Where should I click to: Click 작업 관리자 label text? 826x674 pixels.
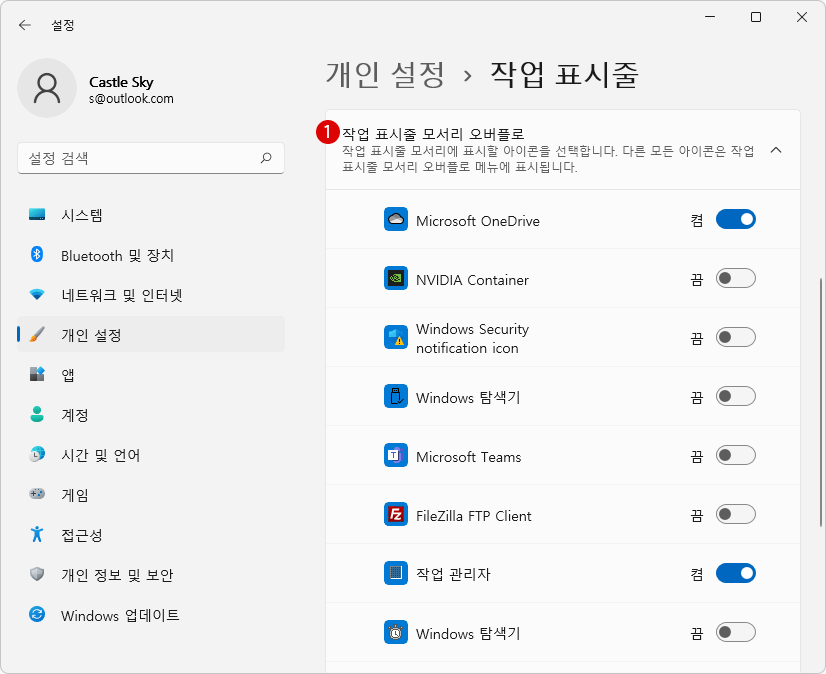(x=453, y=574)
